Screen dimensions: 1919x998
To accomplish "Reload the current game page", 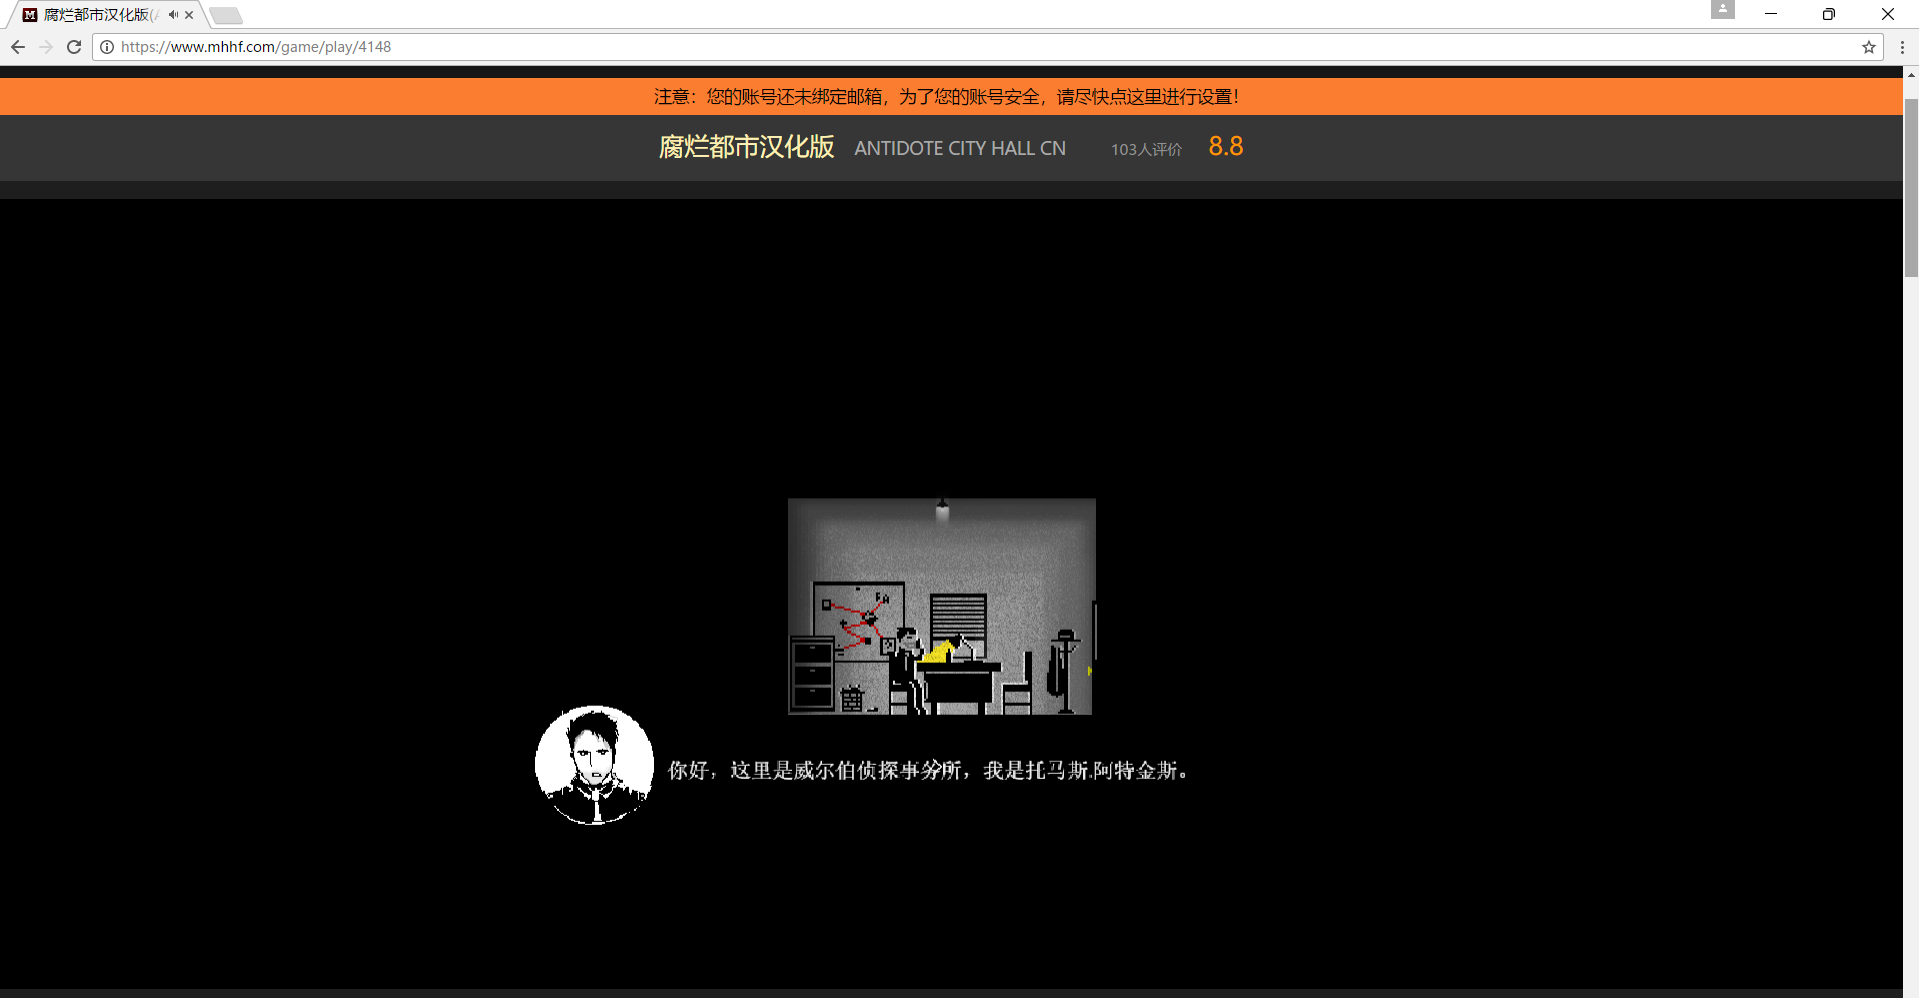I will click(74, 47).
